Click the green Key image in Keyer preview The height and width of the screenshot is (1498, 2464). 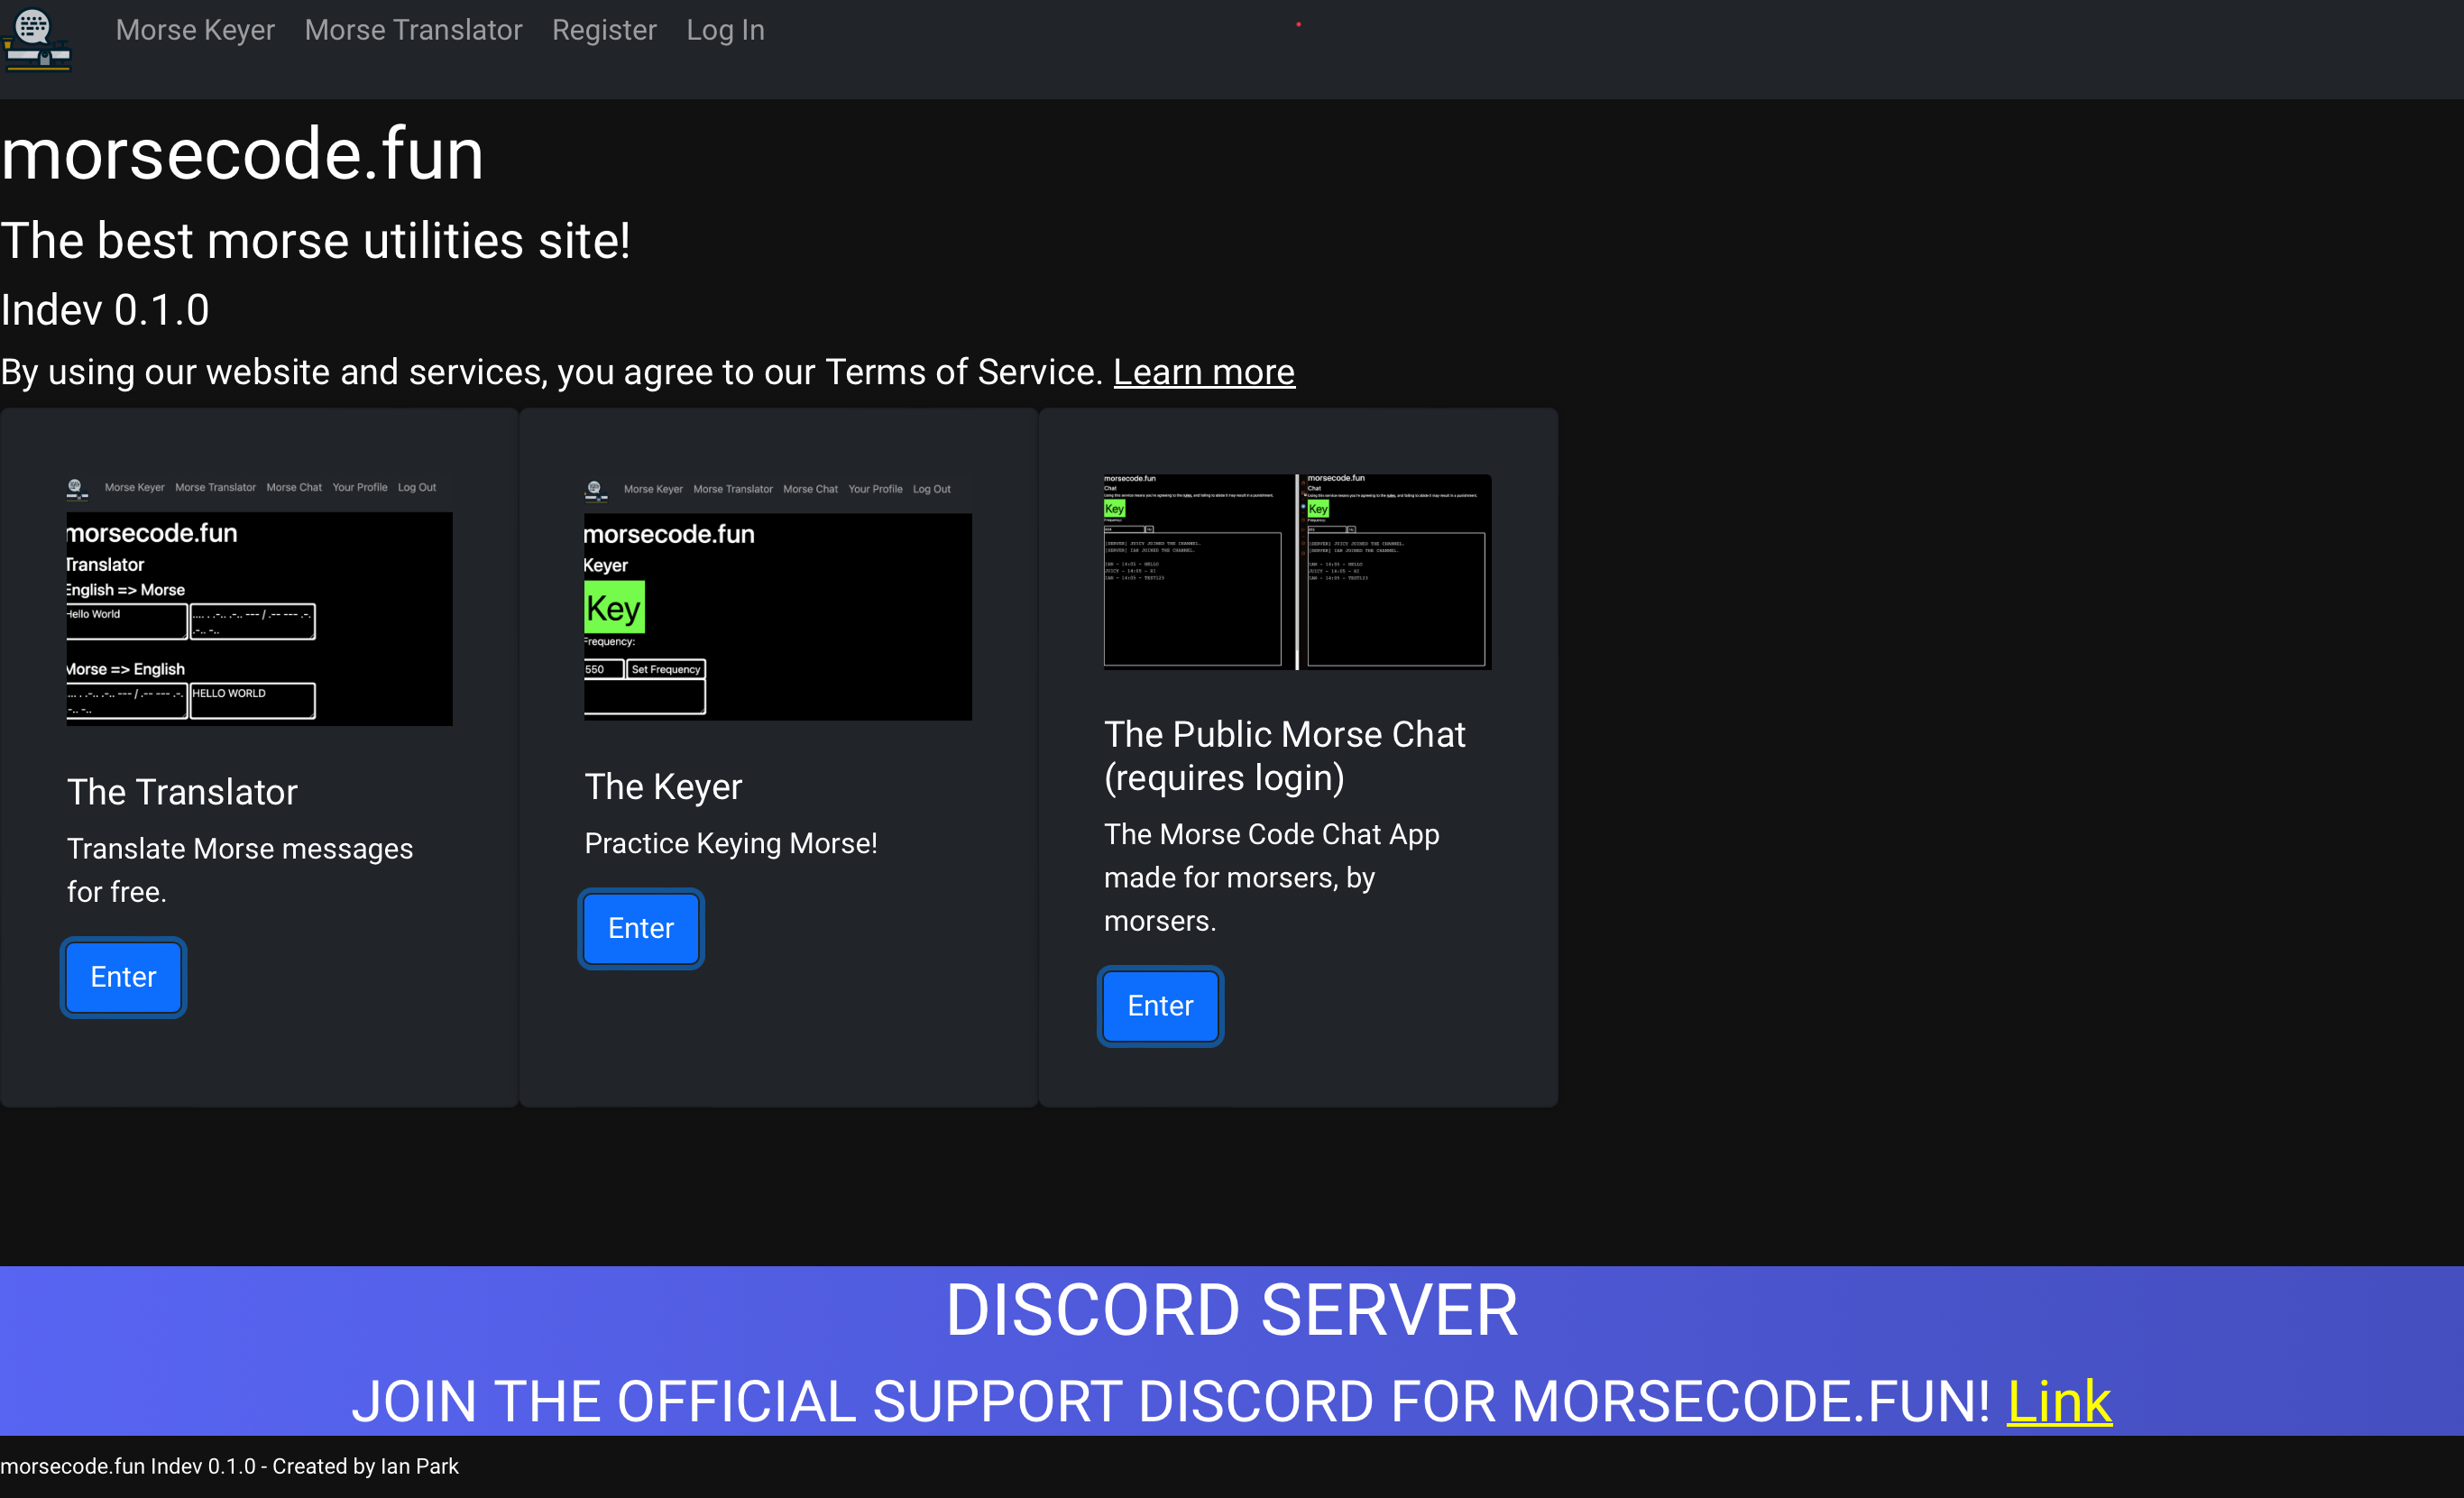[x=614, y=607]
